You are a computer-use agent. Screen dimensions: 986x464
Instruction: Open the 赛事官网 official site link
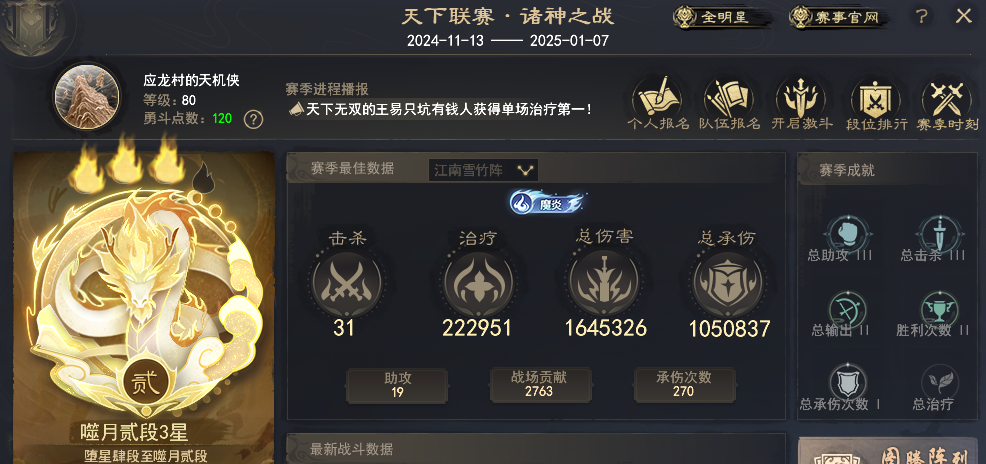[839, 17]
